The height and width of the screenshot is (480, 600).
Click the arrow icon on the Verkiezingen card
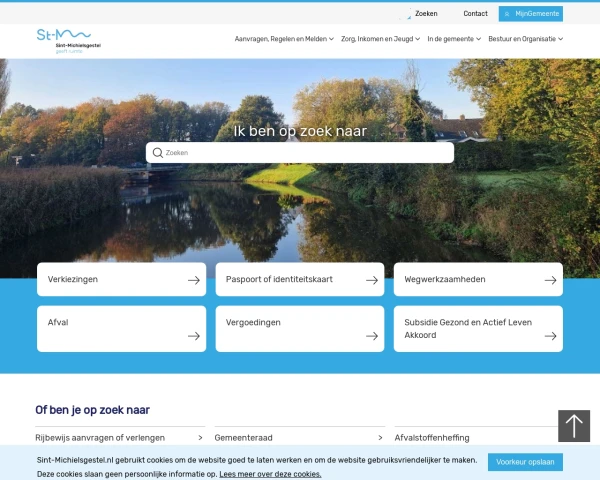[194, 280]
